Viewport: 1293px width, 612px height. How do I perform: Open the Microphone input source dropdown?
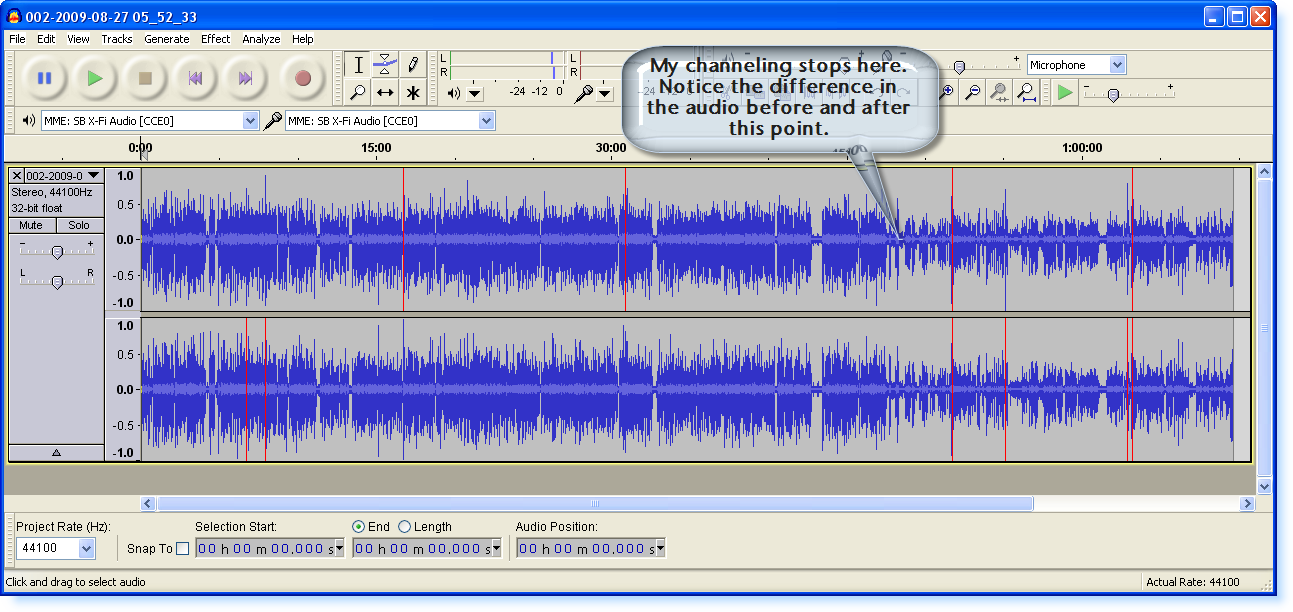1117,65
